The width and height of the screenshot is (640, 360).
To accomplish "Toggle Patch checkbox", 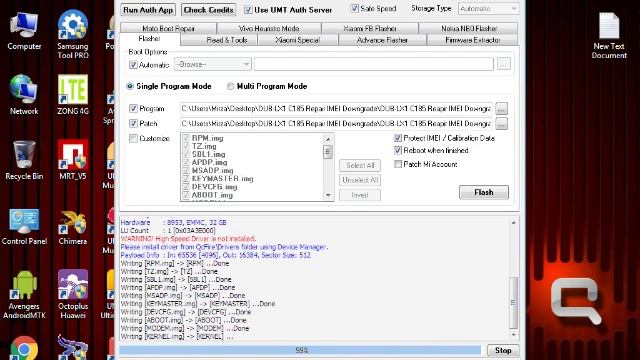I will click(133, 123).
